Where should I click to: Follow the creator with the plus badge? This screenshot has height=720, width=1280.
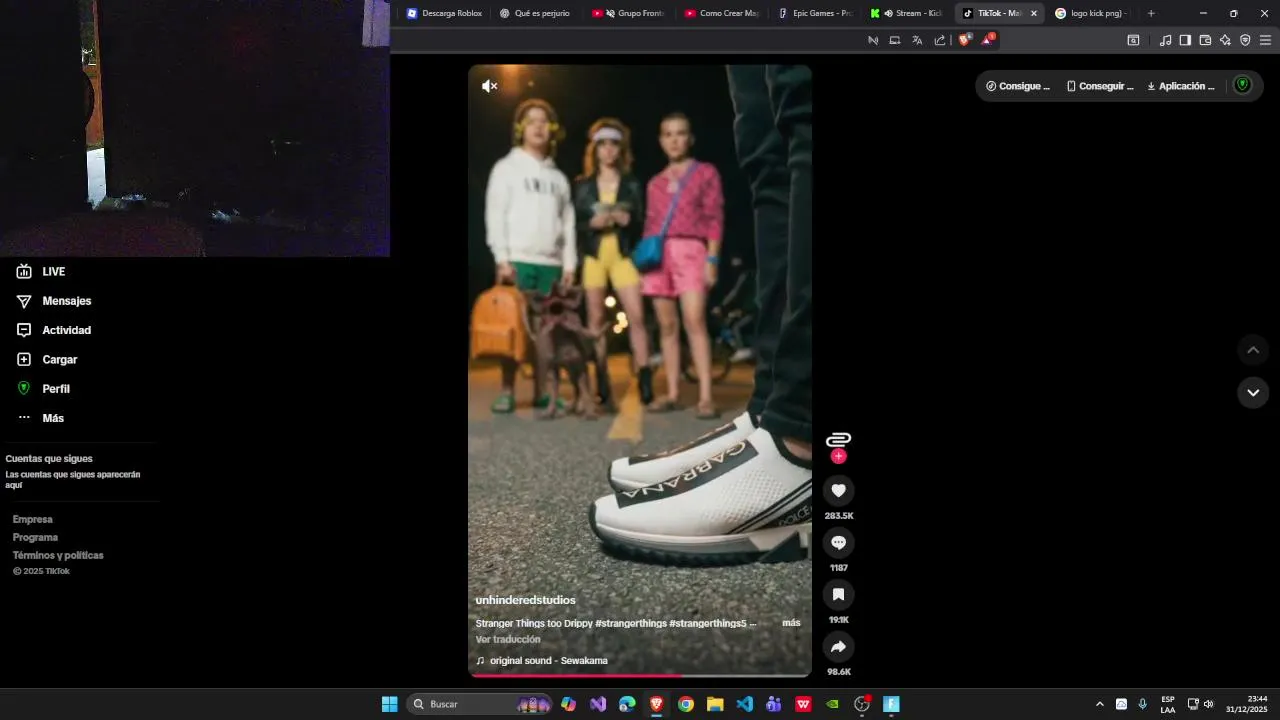coord(838,456)
